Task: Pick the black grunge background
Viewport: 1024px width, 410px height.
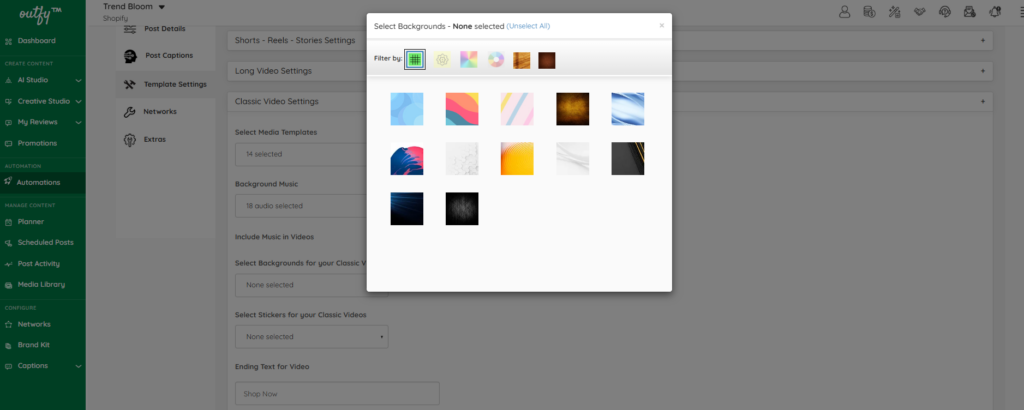Action: [462, 209]
